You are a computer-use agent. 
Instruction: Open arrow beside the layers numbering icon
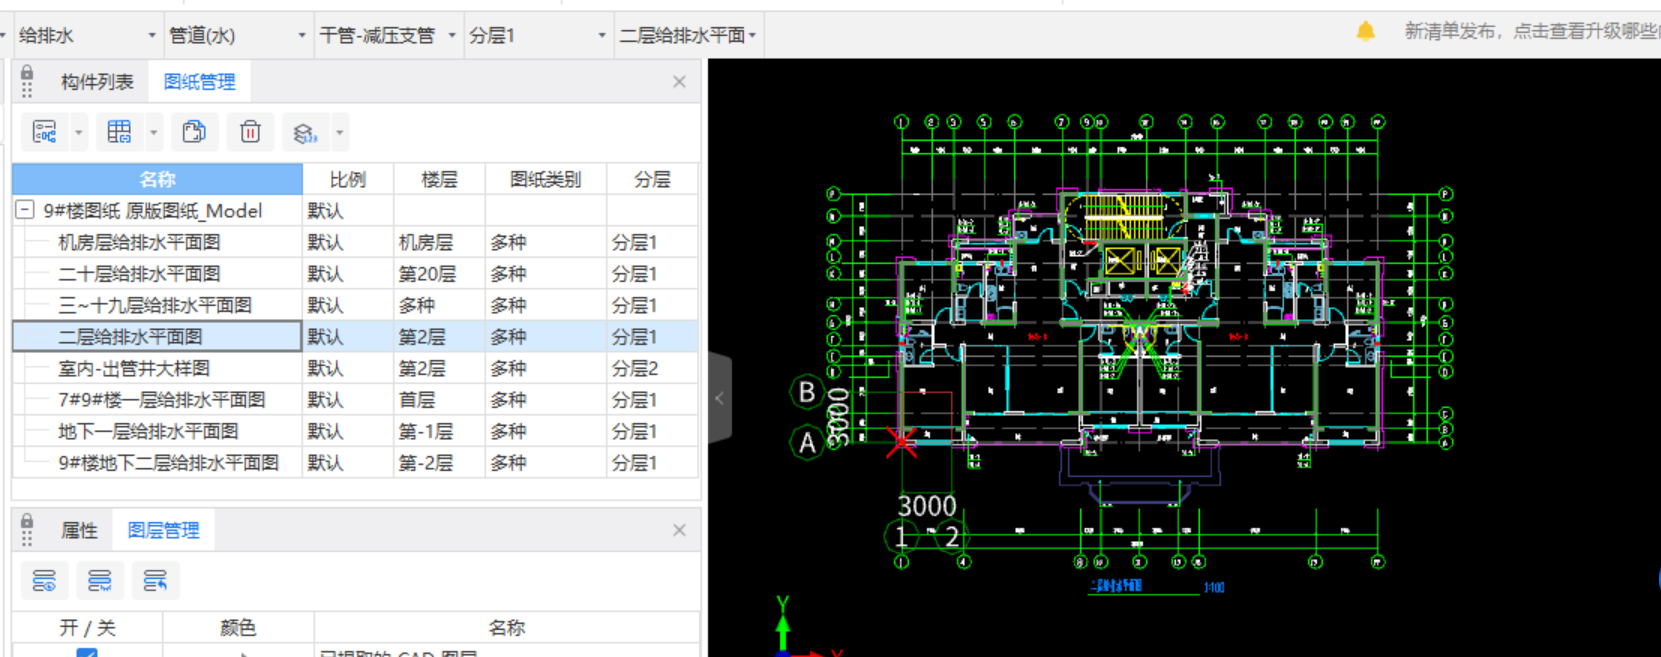340,132
